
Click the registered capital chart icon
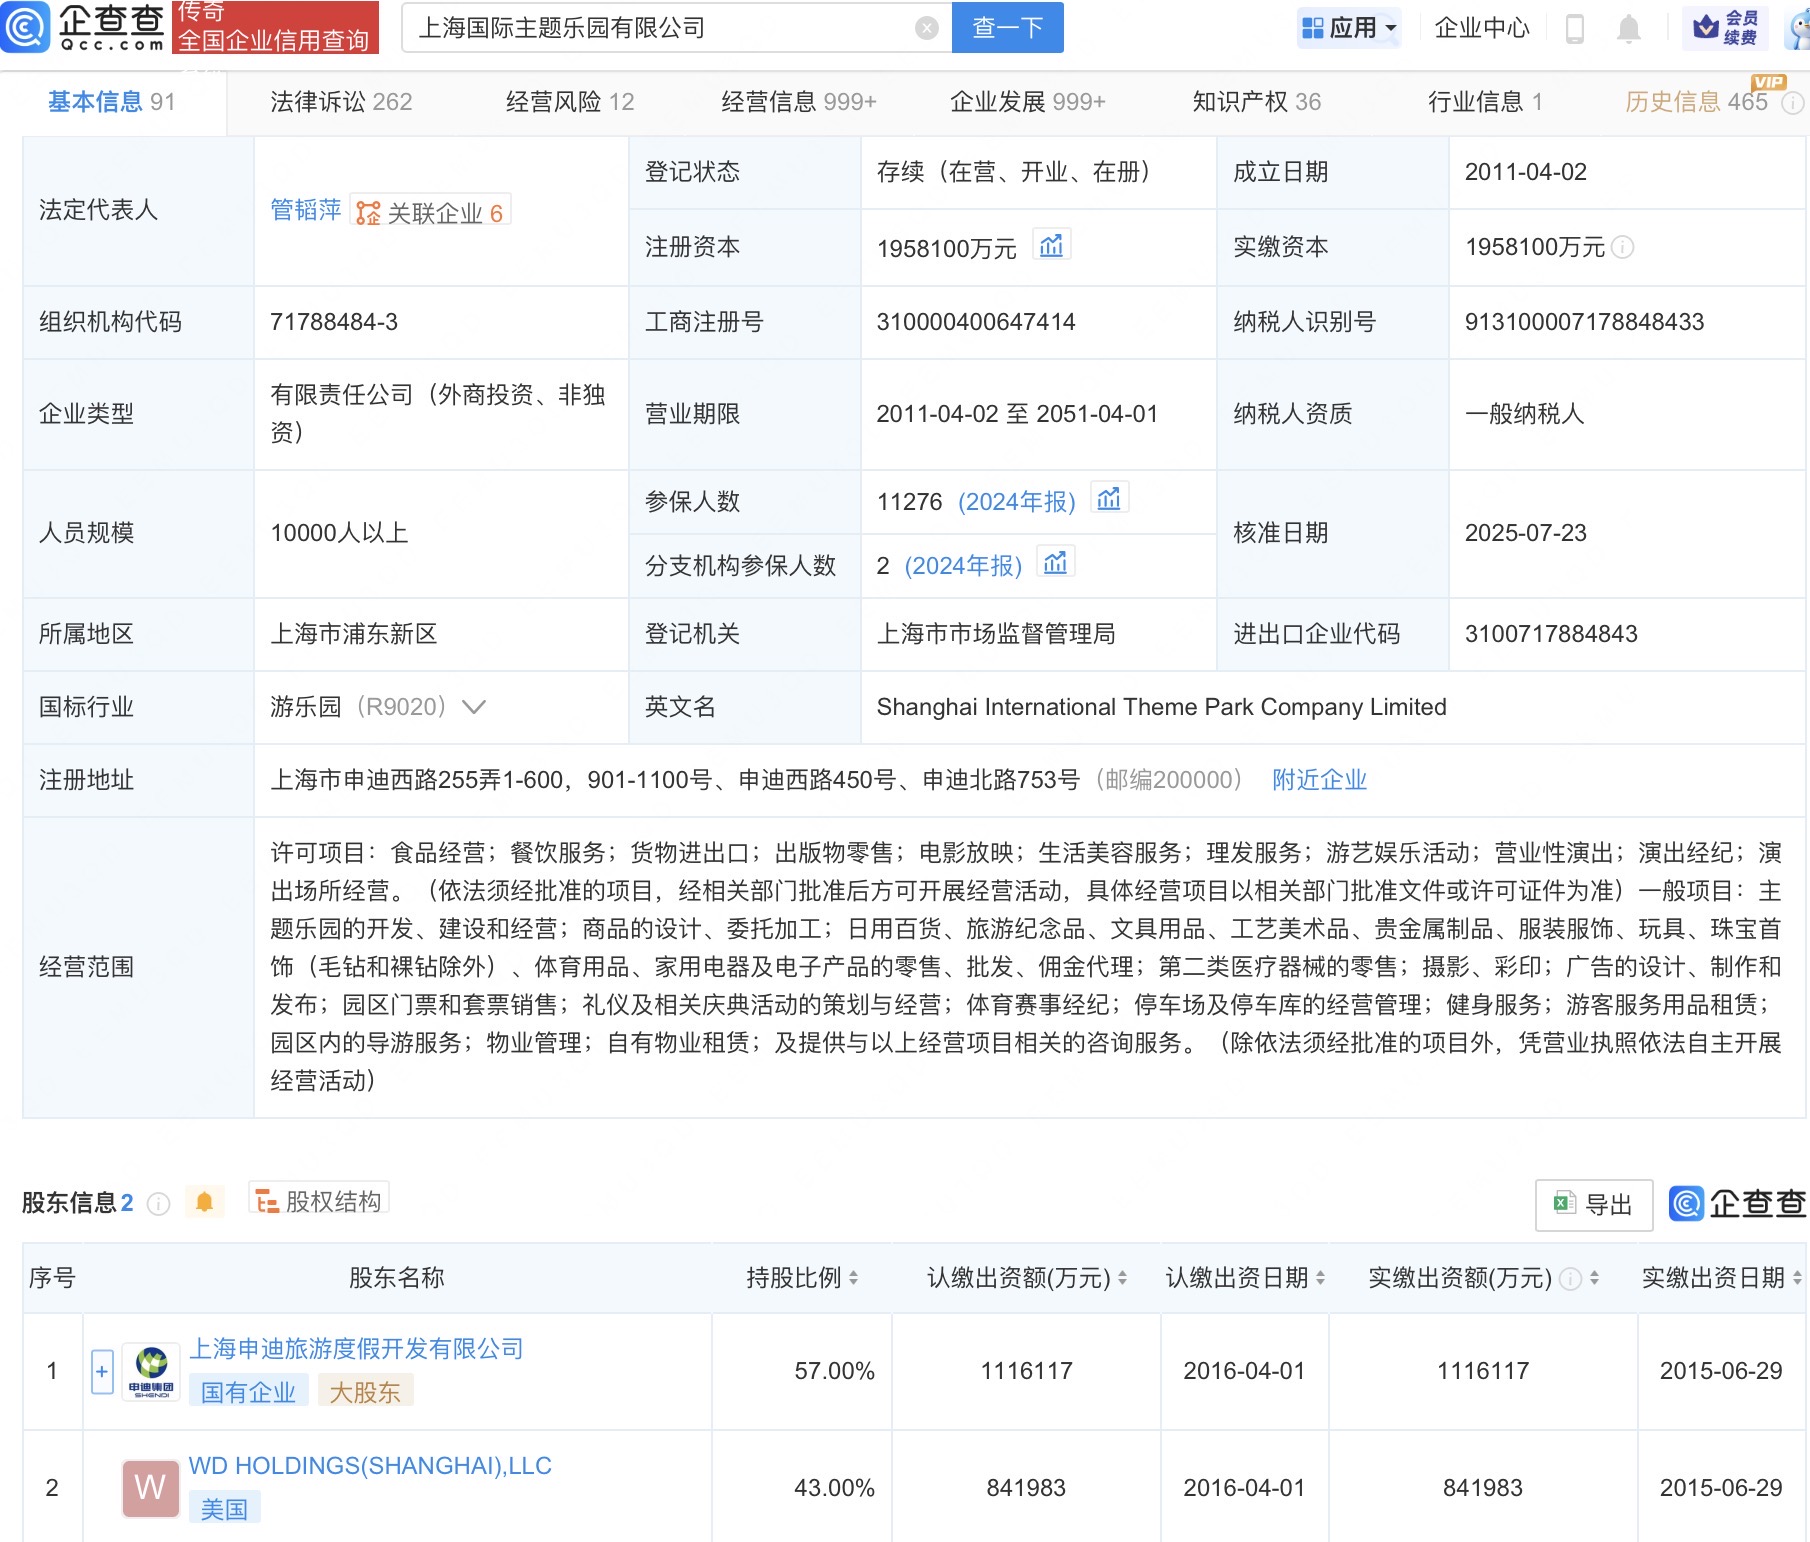[1051, 246]
